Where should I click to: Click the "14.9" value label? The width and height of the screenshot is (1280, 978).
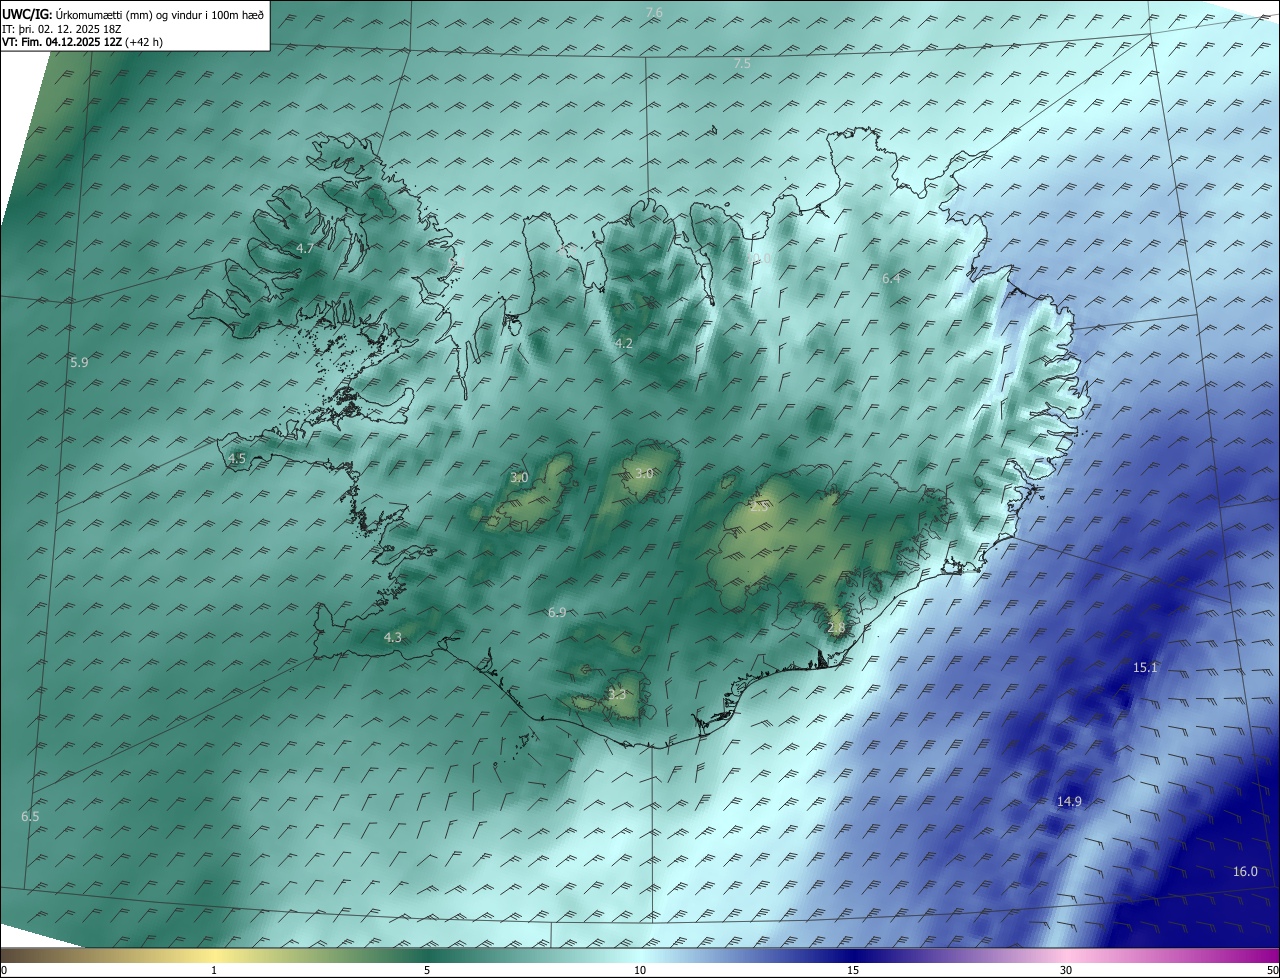1069,801
